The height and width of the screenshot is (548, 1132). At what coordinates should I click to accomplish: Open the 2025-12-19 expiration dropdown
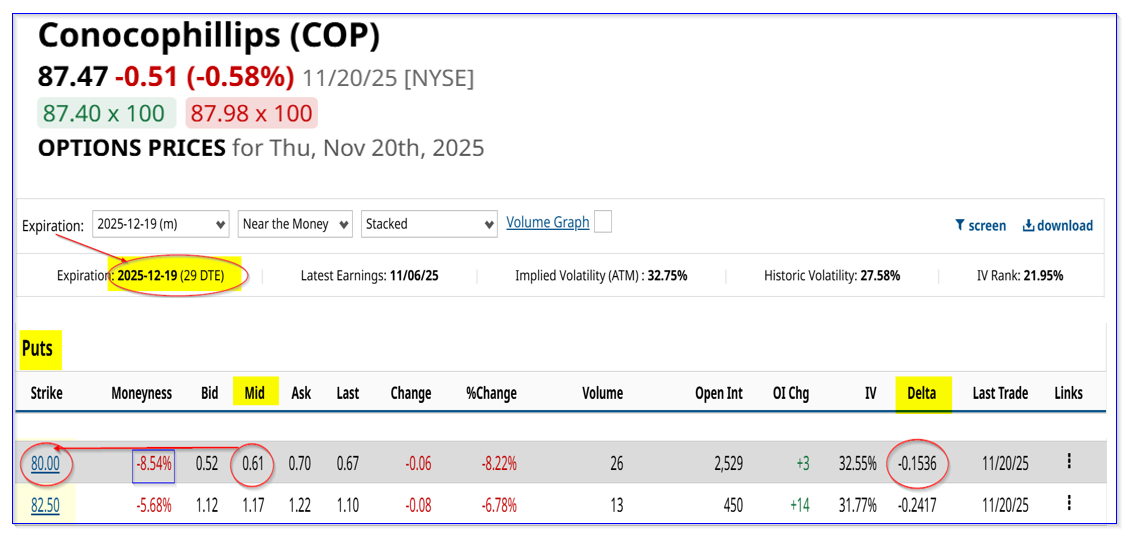161,224
